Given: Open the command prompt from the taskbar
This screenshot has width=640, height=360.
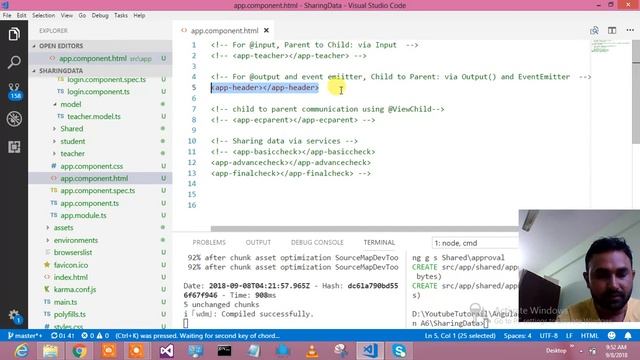Looking at the screenshot, I should pos(224,351).
